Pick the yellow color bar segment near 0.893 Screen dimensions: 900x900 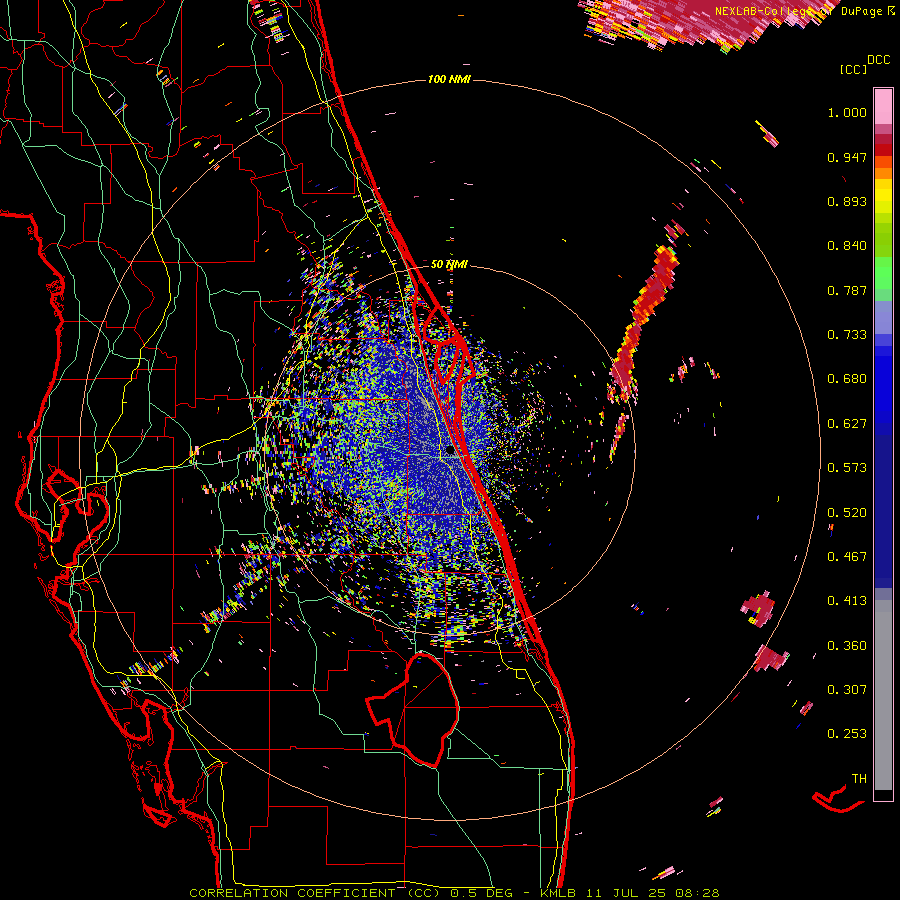883,196
